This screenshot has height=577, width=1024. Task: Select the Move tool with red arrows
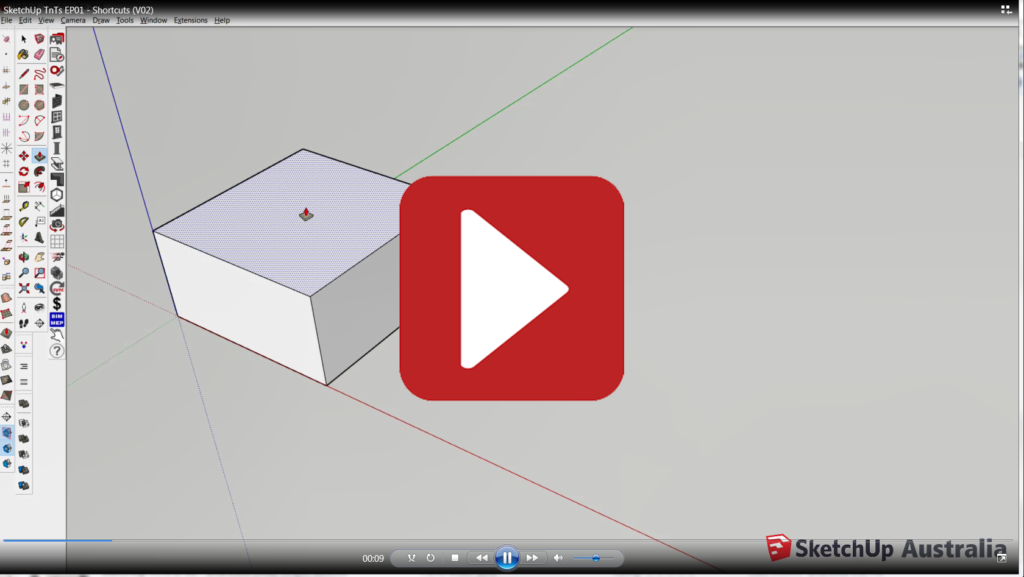[23, 156]
